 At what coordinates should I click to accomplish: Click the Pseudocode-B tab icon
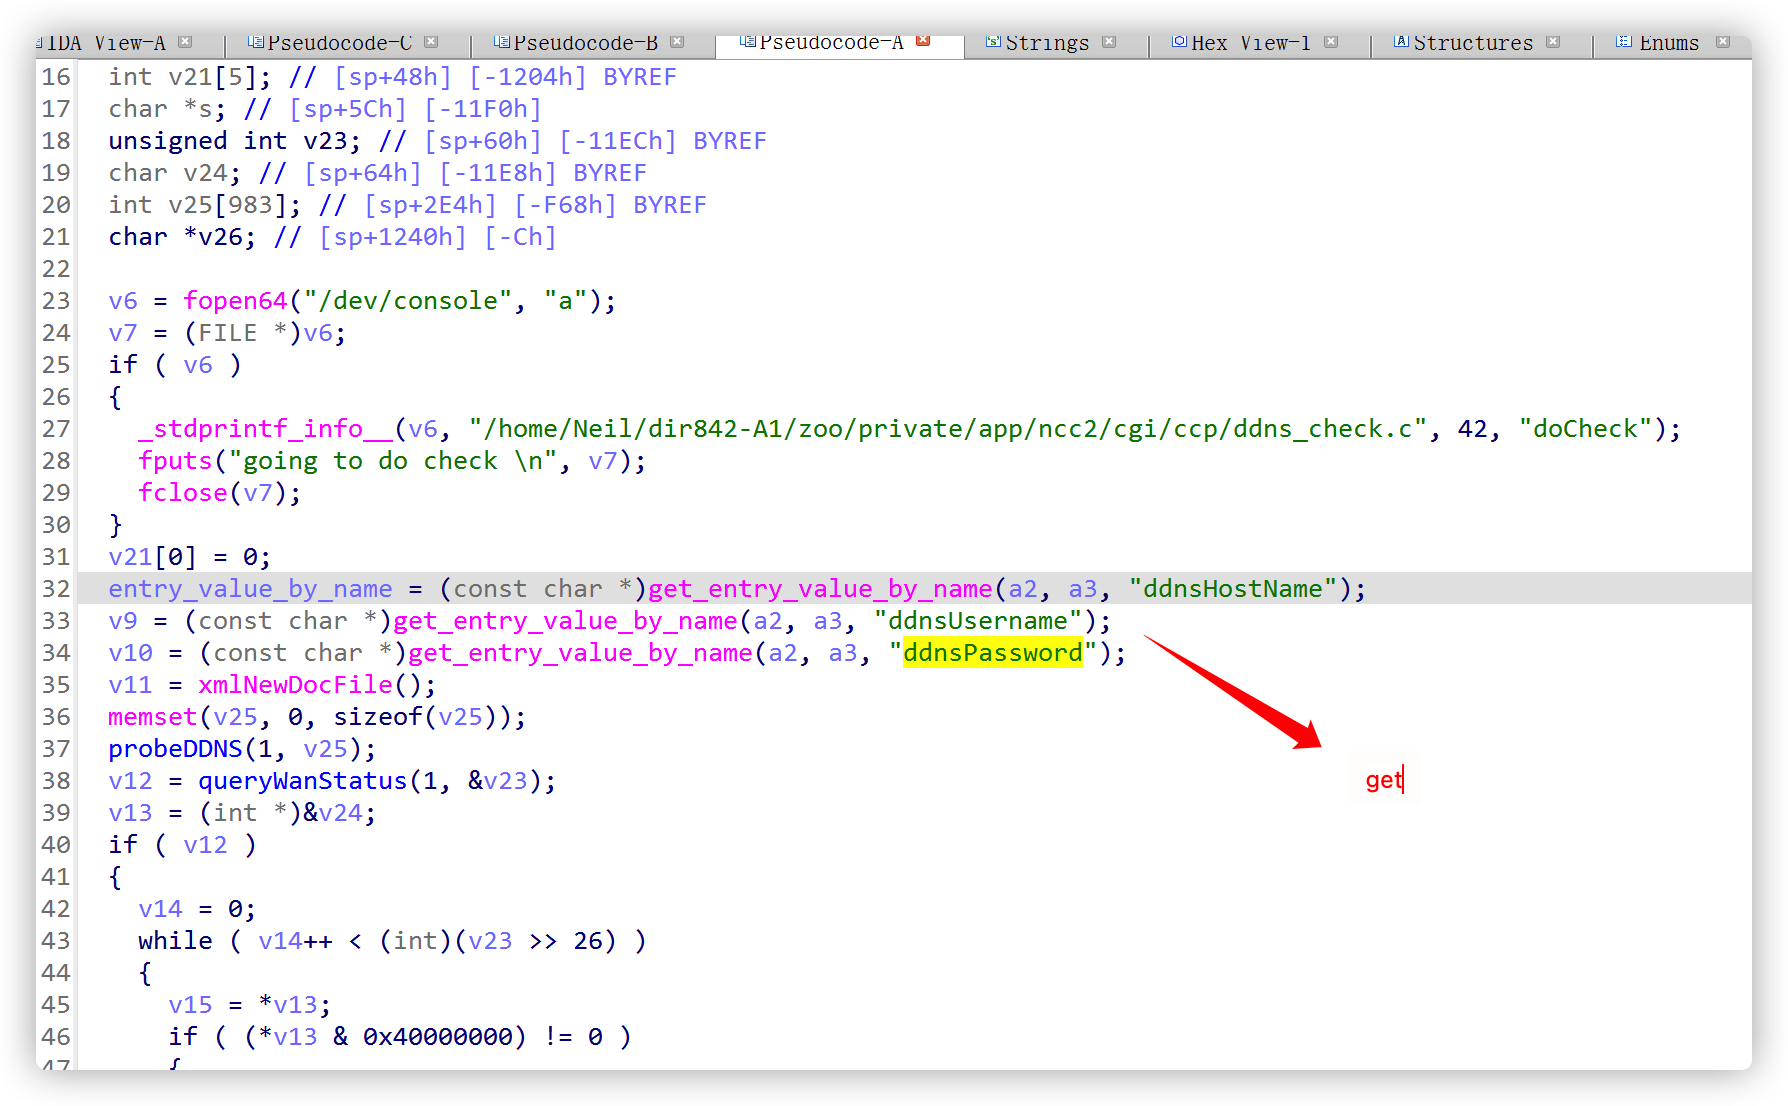pos(502,42)
